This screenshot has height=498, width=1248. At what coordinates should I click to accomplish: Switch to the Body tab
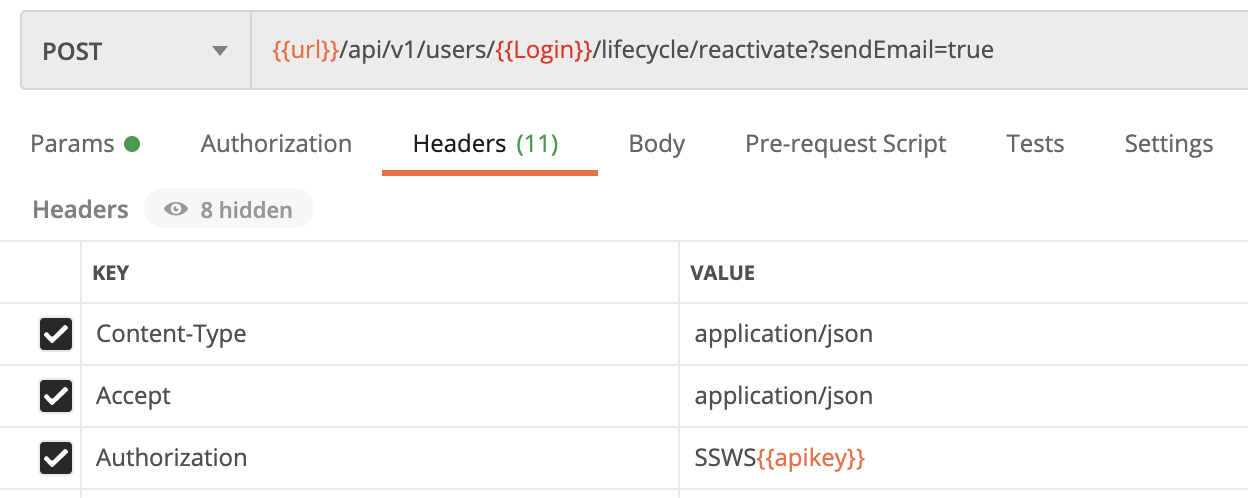point(656,144)
